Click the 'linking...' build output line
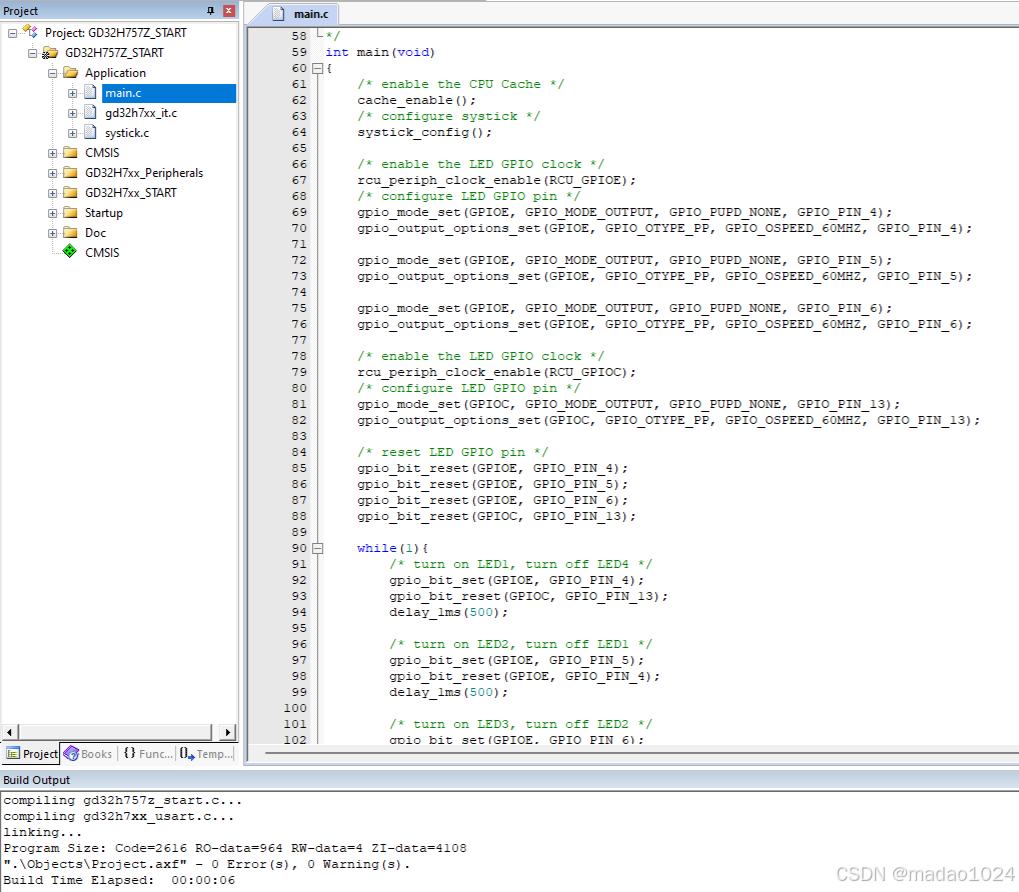The height and width of the screenshot is (892, 1019). (x=42, y=832)
